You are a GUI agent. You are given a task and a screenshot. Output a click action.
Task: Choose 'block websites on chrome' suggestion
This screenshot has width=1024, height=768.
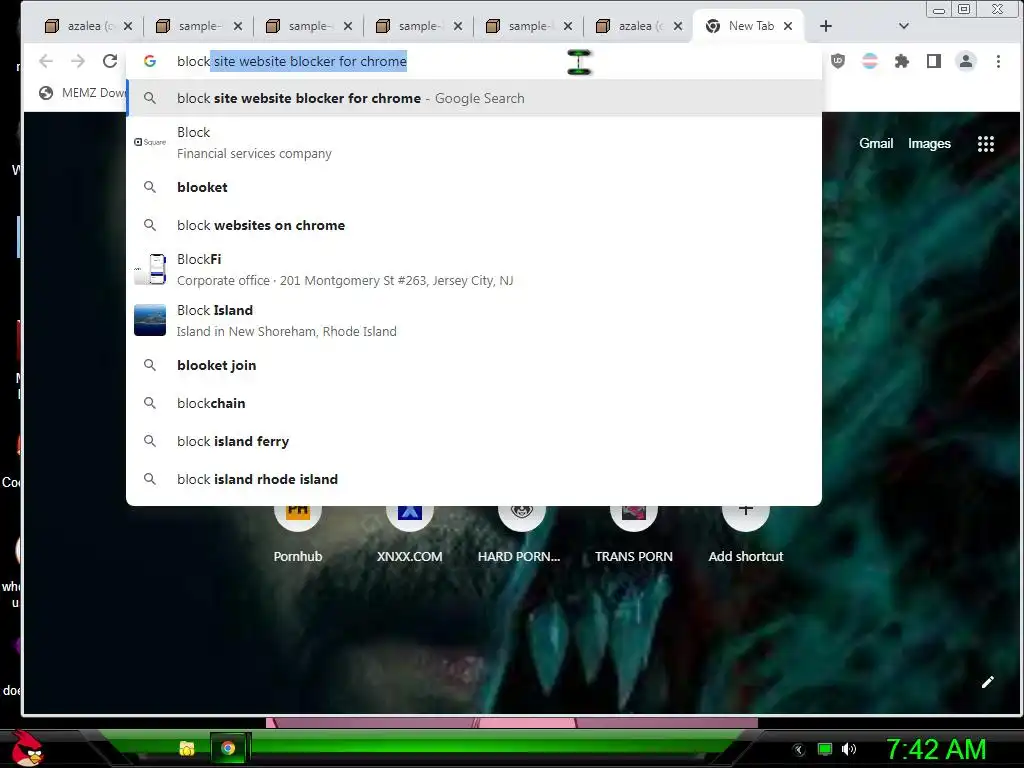(474, 225)
